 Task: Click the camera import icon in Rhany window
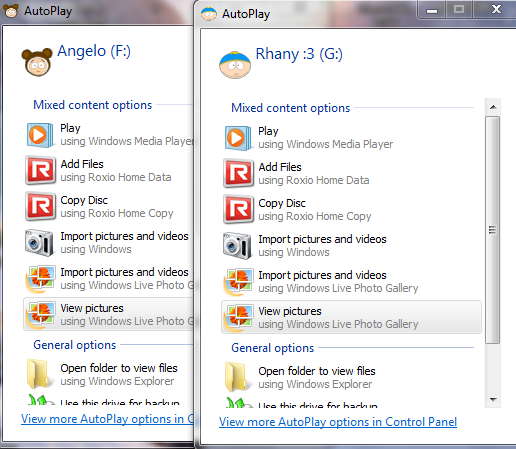[x=237, y=246]
